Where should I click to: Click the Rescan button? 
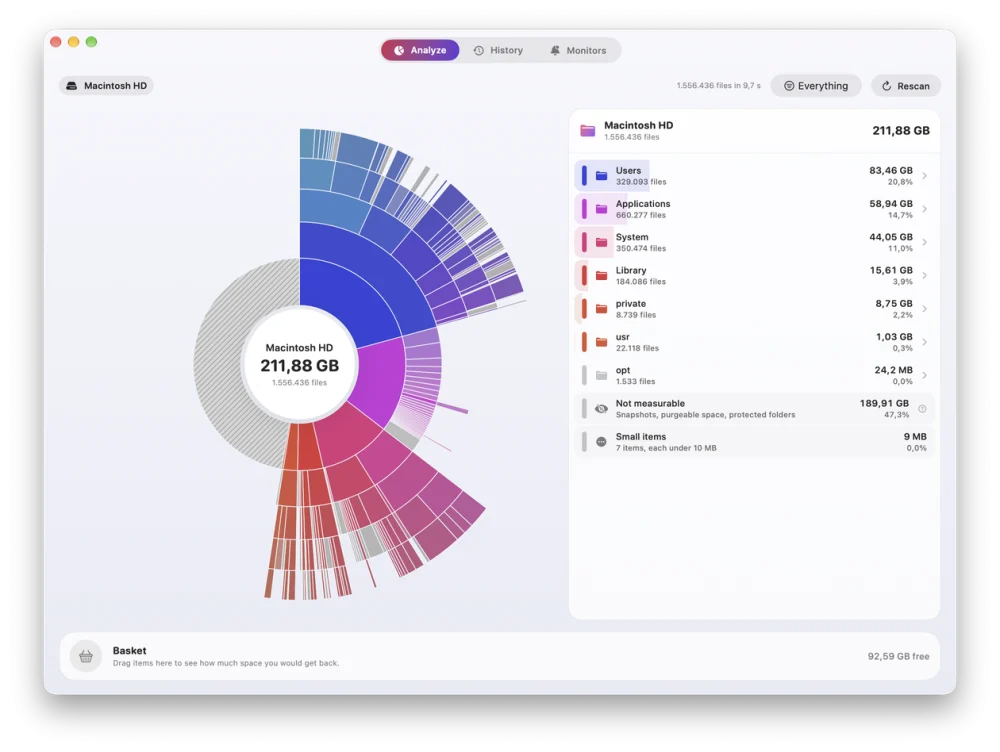point(906,86)
